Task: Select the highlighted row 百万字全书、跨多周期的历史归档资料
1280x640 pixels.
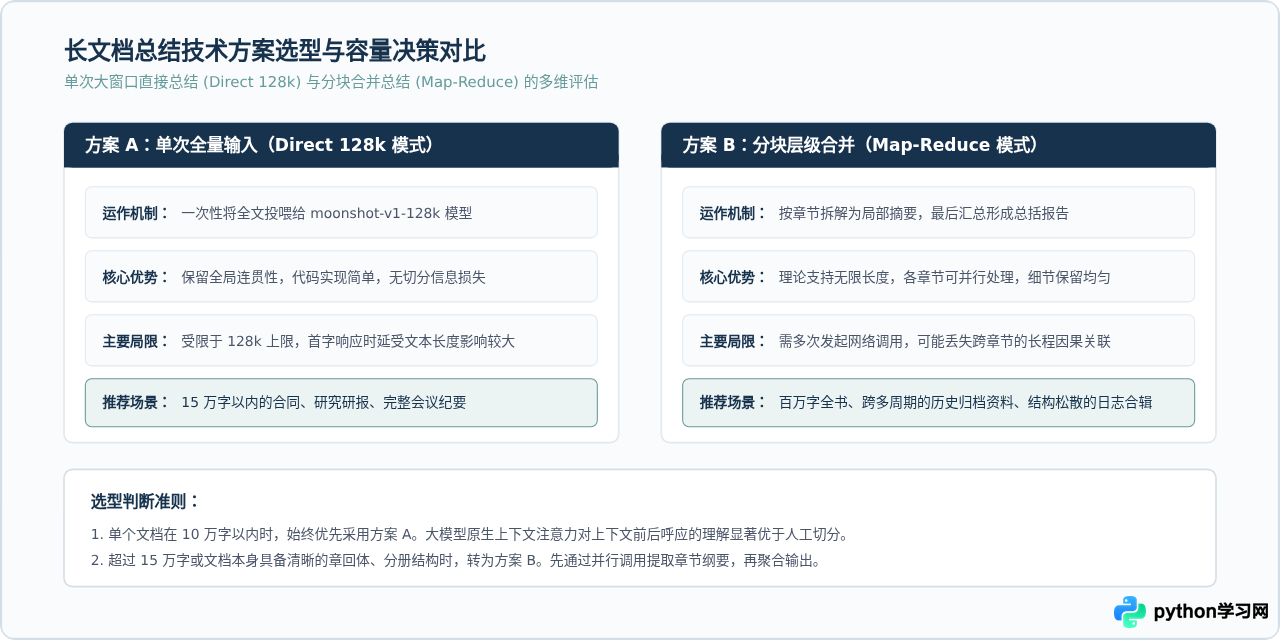Action: [x=938, y=402]
